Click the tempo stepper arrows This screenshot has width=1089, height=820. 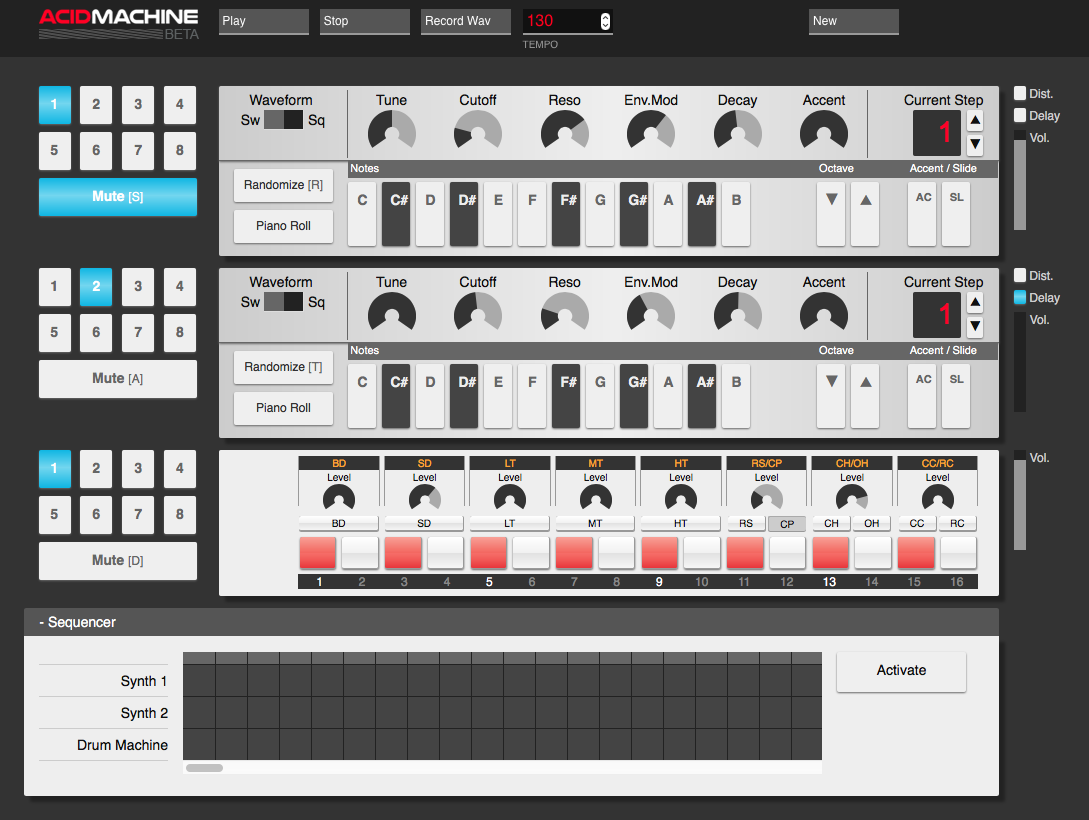(606, 22)
